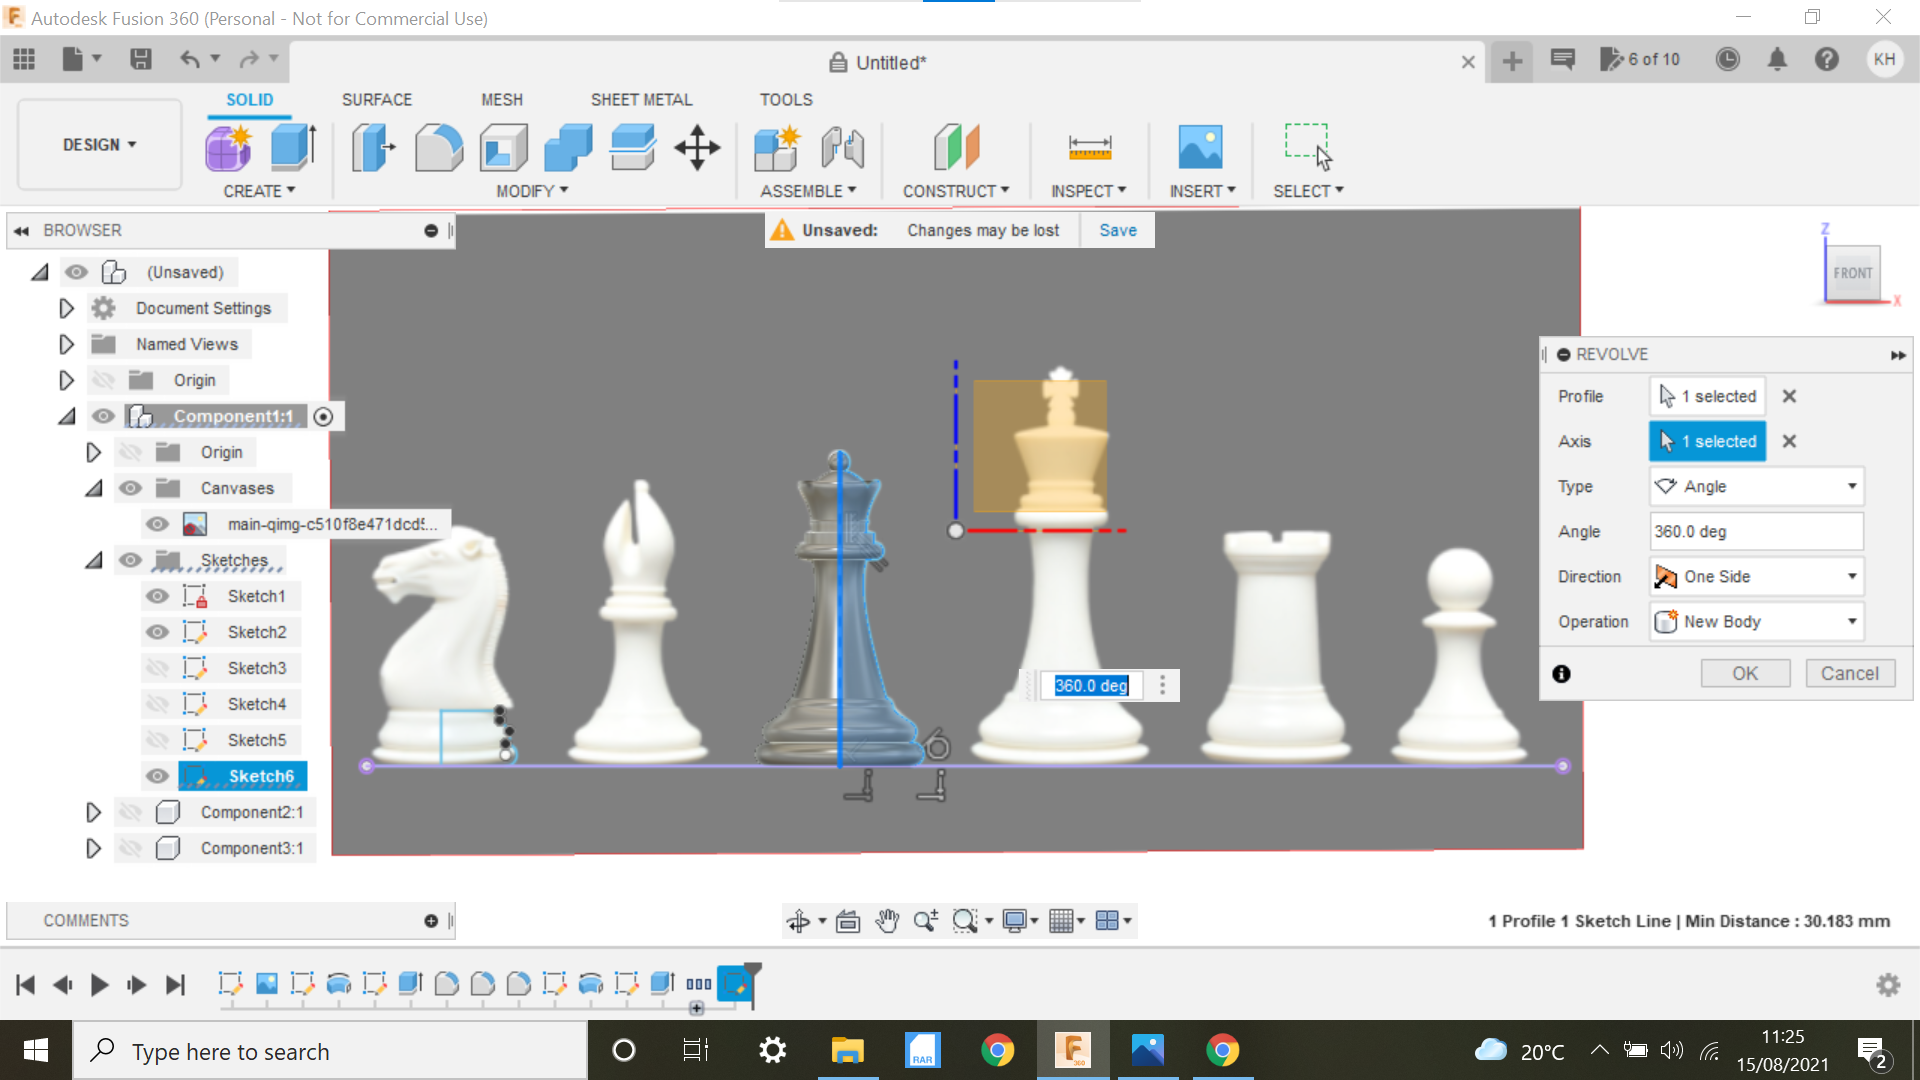The width and height of the screenshot is (1920, 1080).
Task: Open the Direction dropdown showing One Side
Action: (1849, 576)
